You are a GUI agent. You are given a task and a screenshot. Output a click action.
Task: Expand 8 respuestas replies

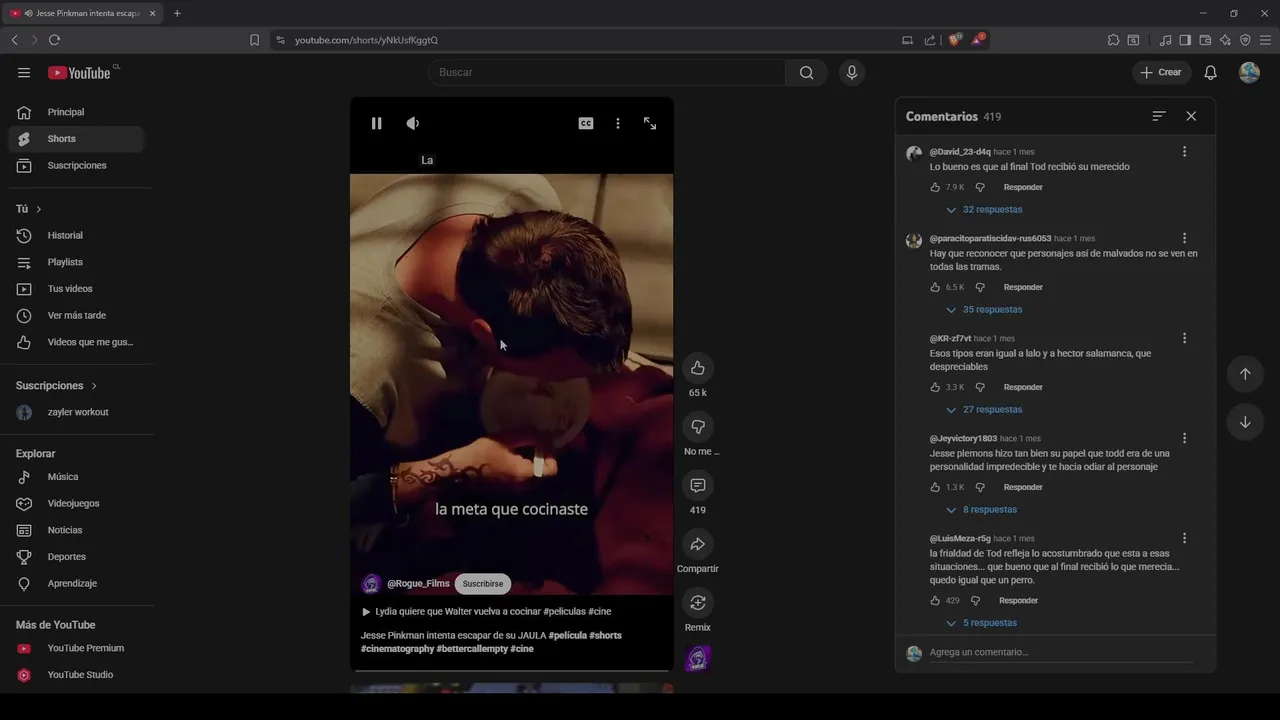pos(981,510)
